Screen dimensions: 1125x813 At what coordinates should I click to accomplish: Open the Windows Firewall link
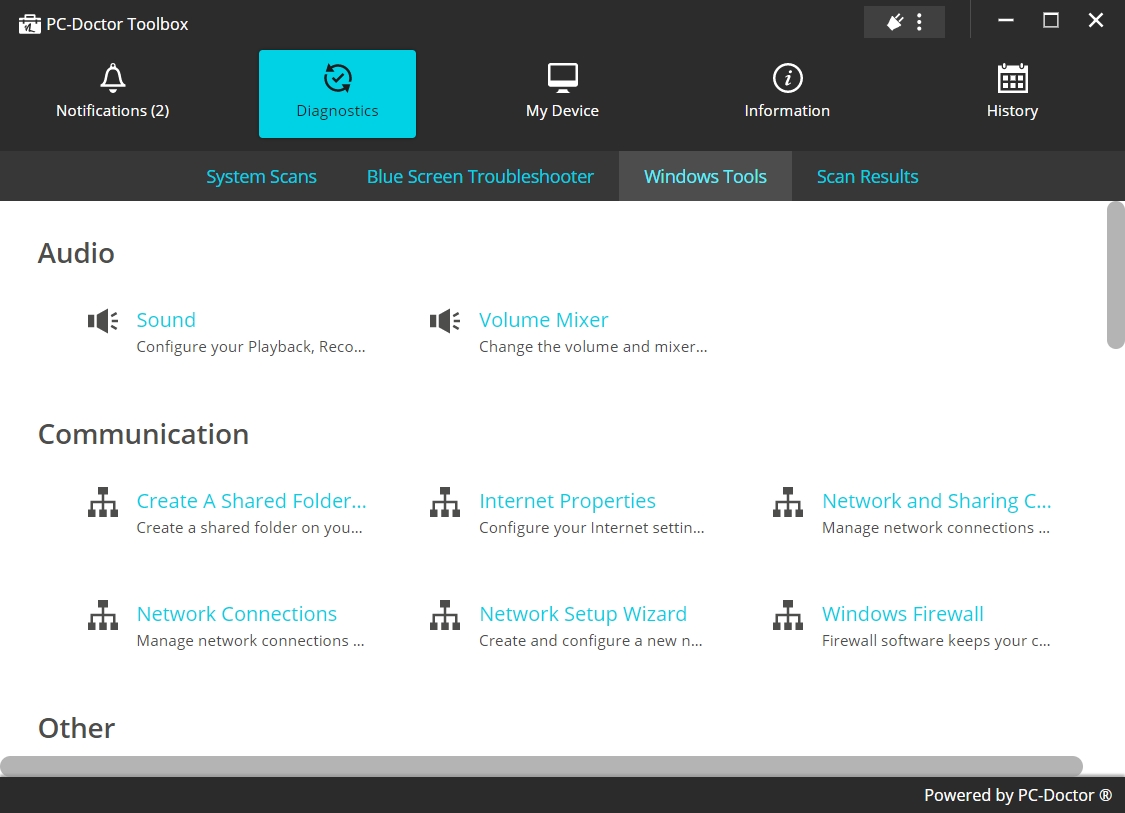(902, 614)
